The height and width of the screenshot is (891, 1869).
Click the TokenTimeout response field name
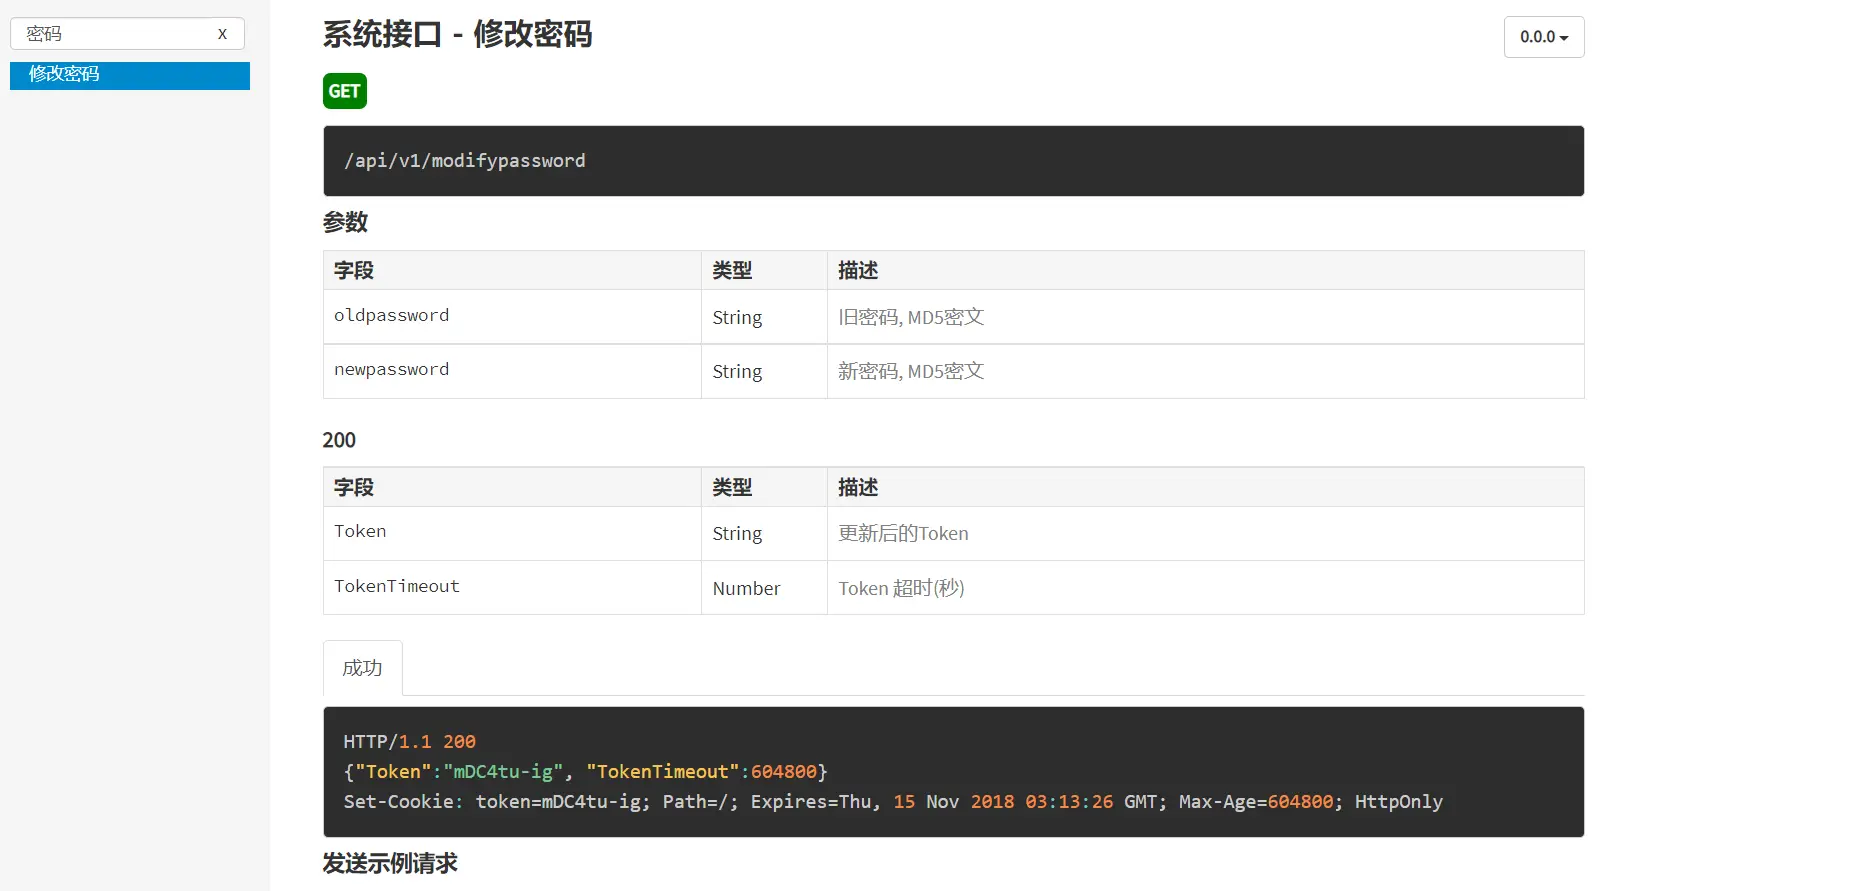pyautogui.click(x=397, y=587)
